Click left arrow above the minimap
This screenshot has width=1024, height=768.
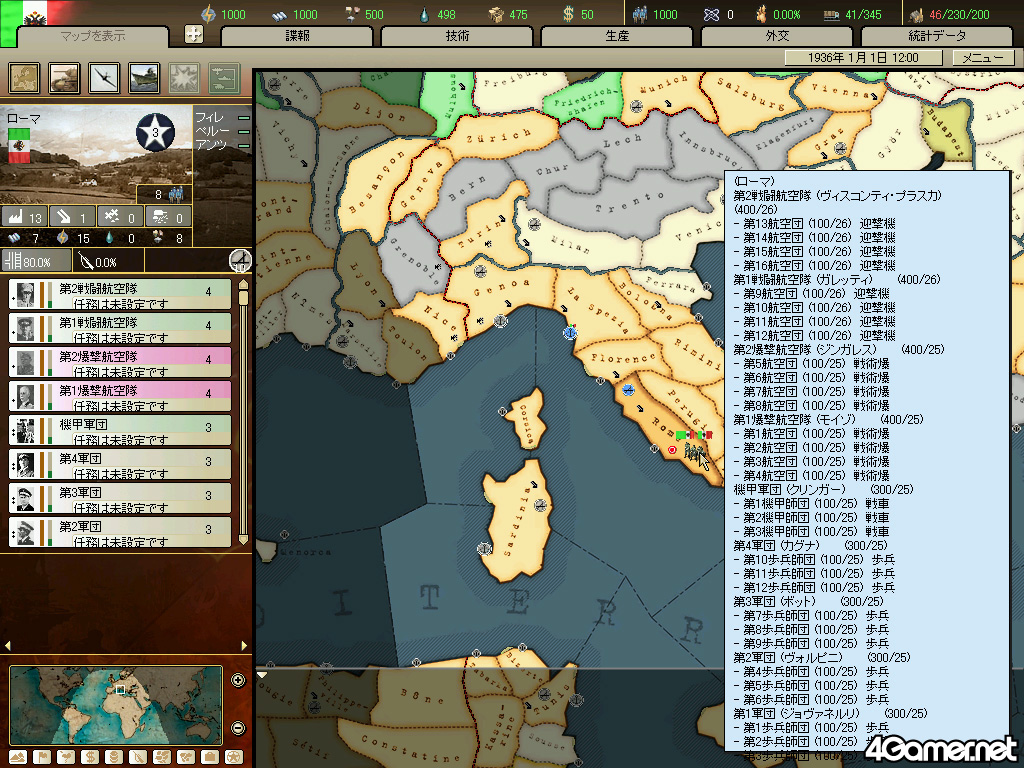point(7,645)
